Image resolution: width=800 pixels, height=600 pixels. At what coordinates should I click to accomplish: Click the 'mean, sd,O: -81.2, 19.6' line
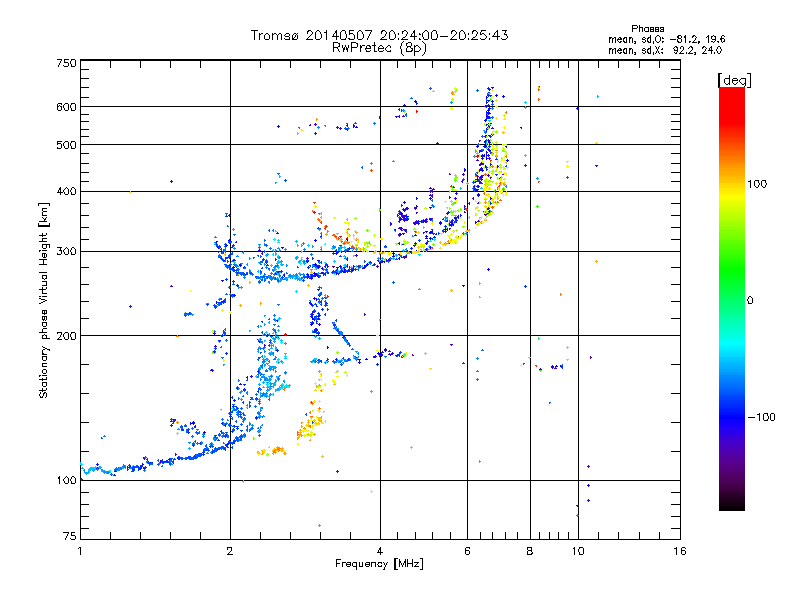(x=666, y=39)
